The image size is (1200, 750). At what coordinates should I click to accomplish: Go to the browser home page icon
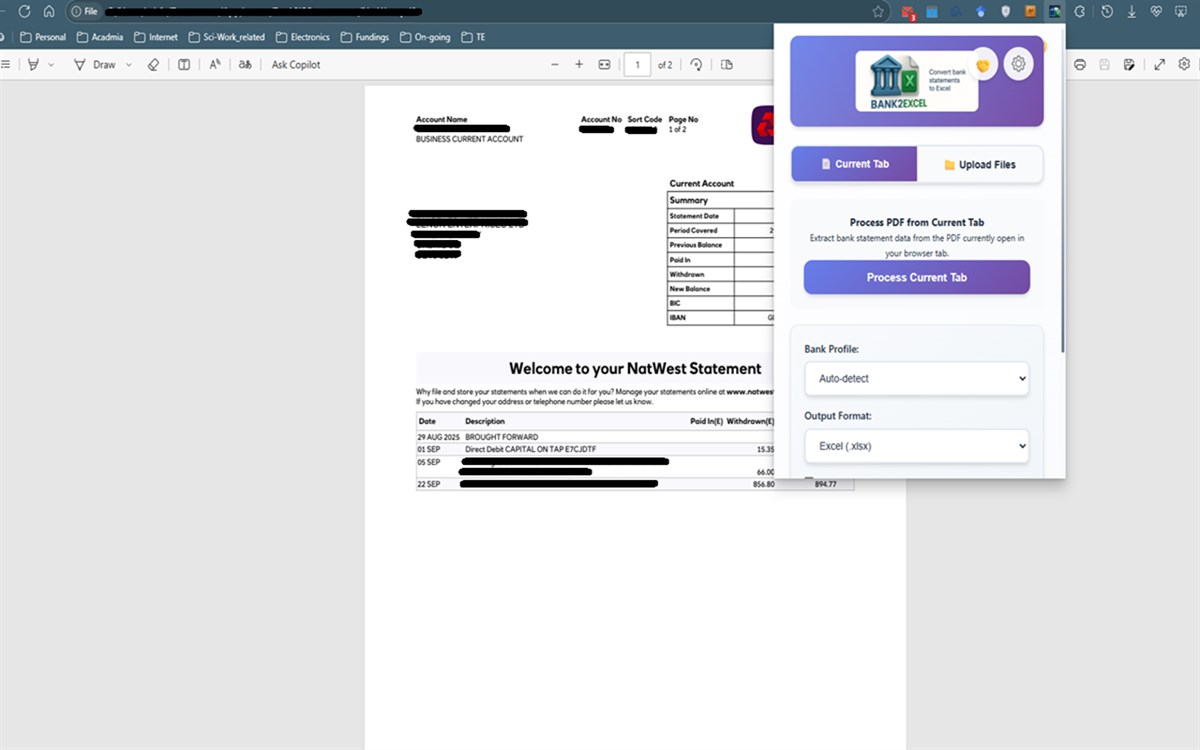pyautogui.click(x=48, y=11)
